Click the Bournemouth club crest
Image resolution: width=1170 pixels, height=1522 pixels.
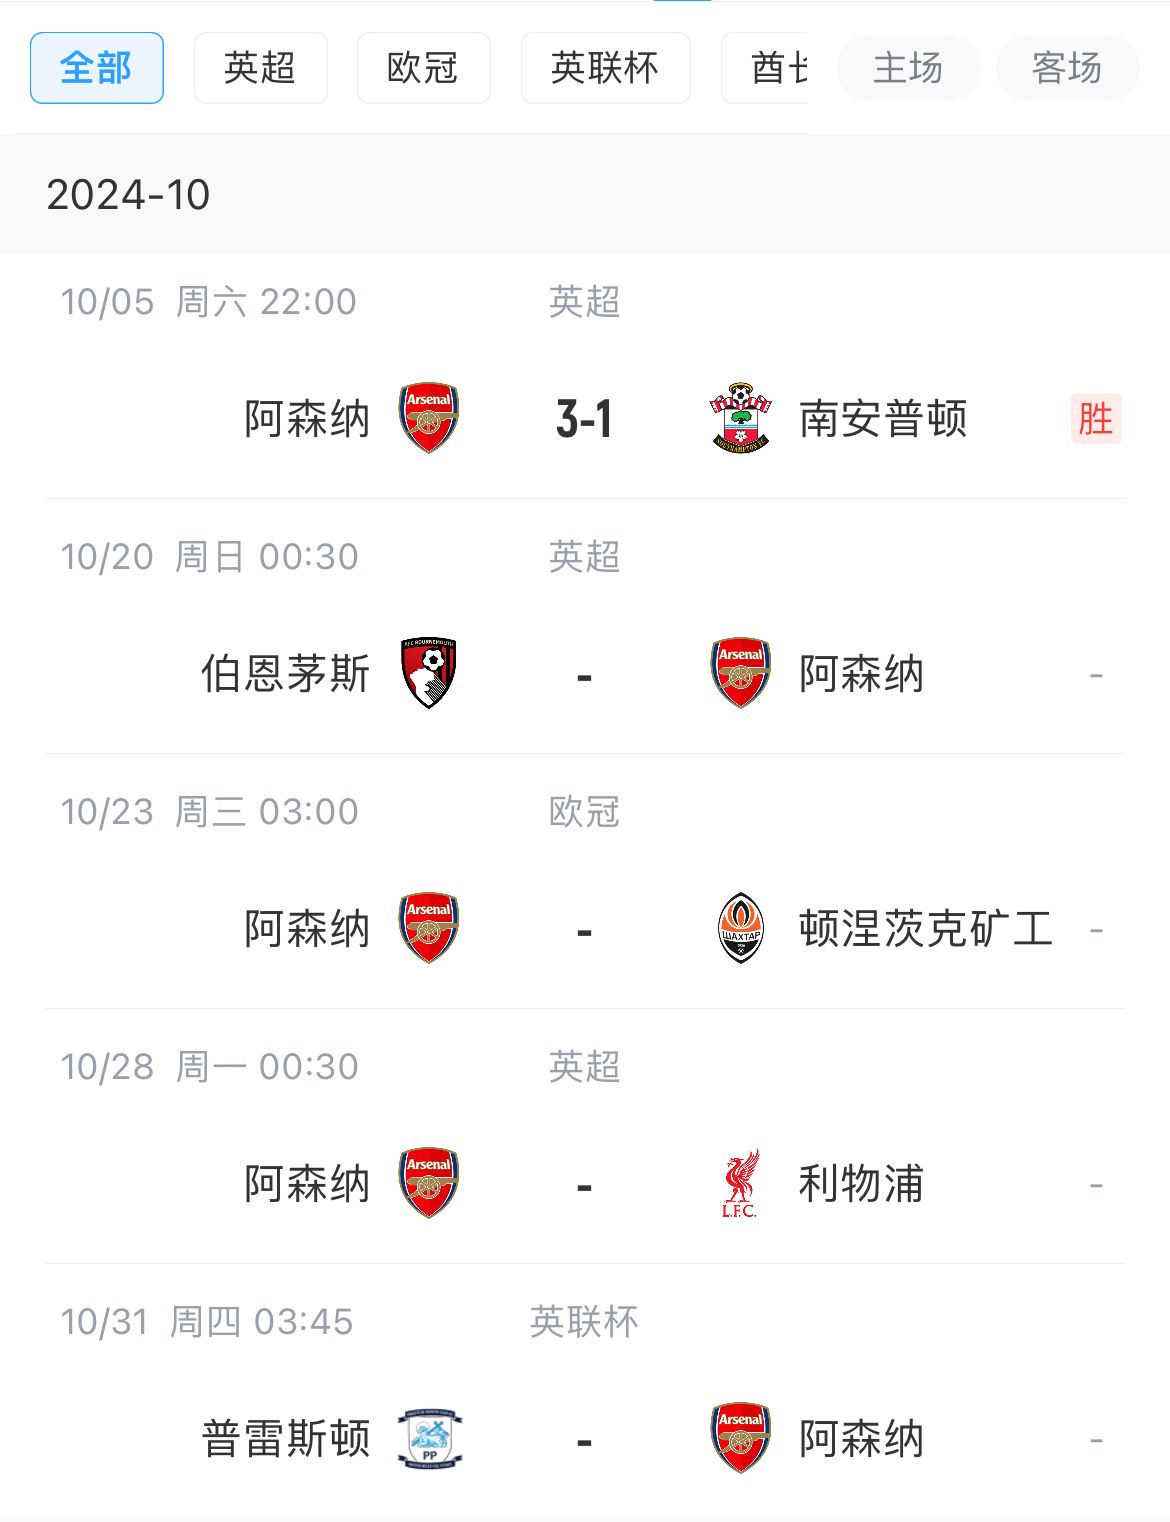tap(429, 673)
